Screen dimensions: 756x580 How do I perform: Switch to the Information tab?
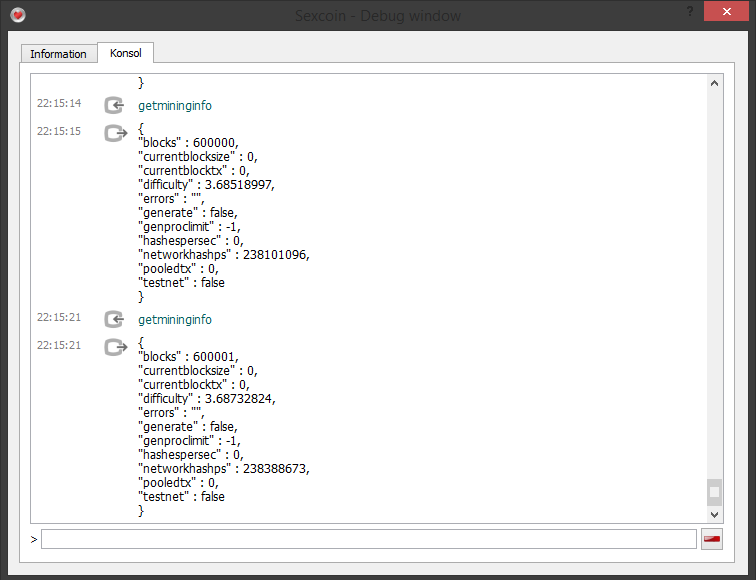[x=58, y=54]
